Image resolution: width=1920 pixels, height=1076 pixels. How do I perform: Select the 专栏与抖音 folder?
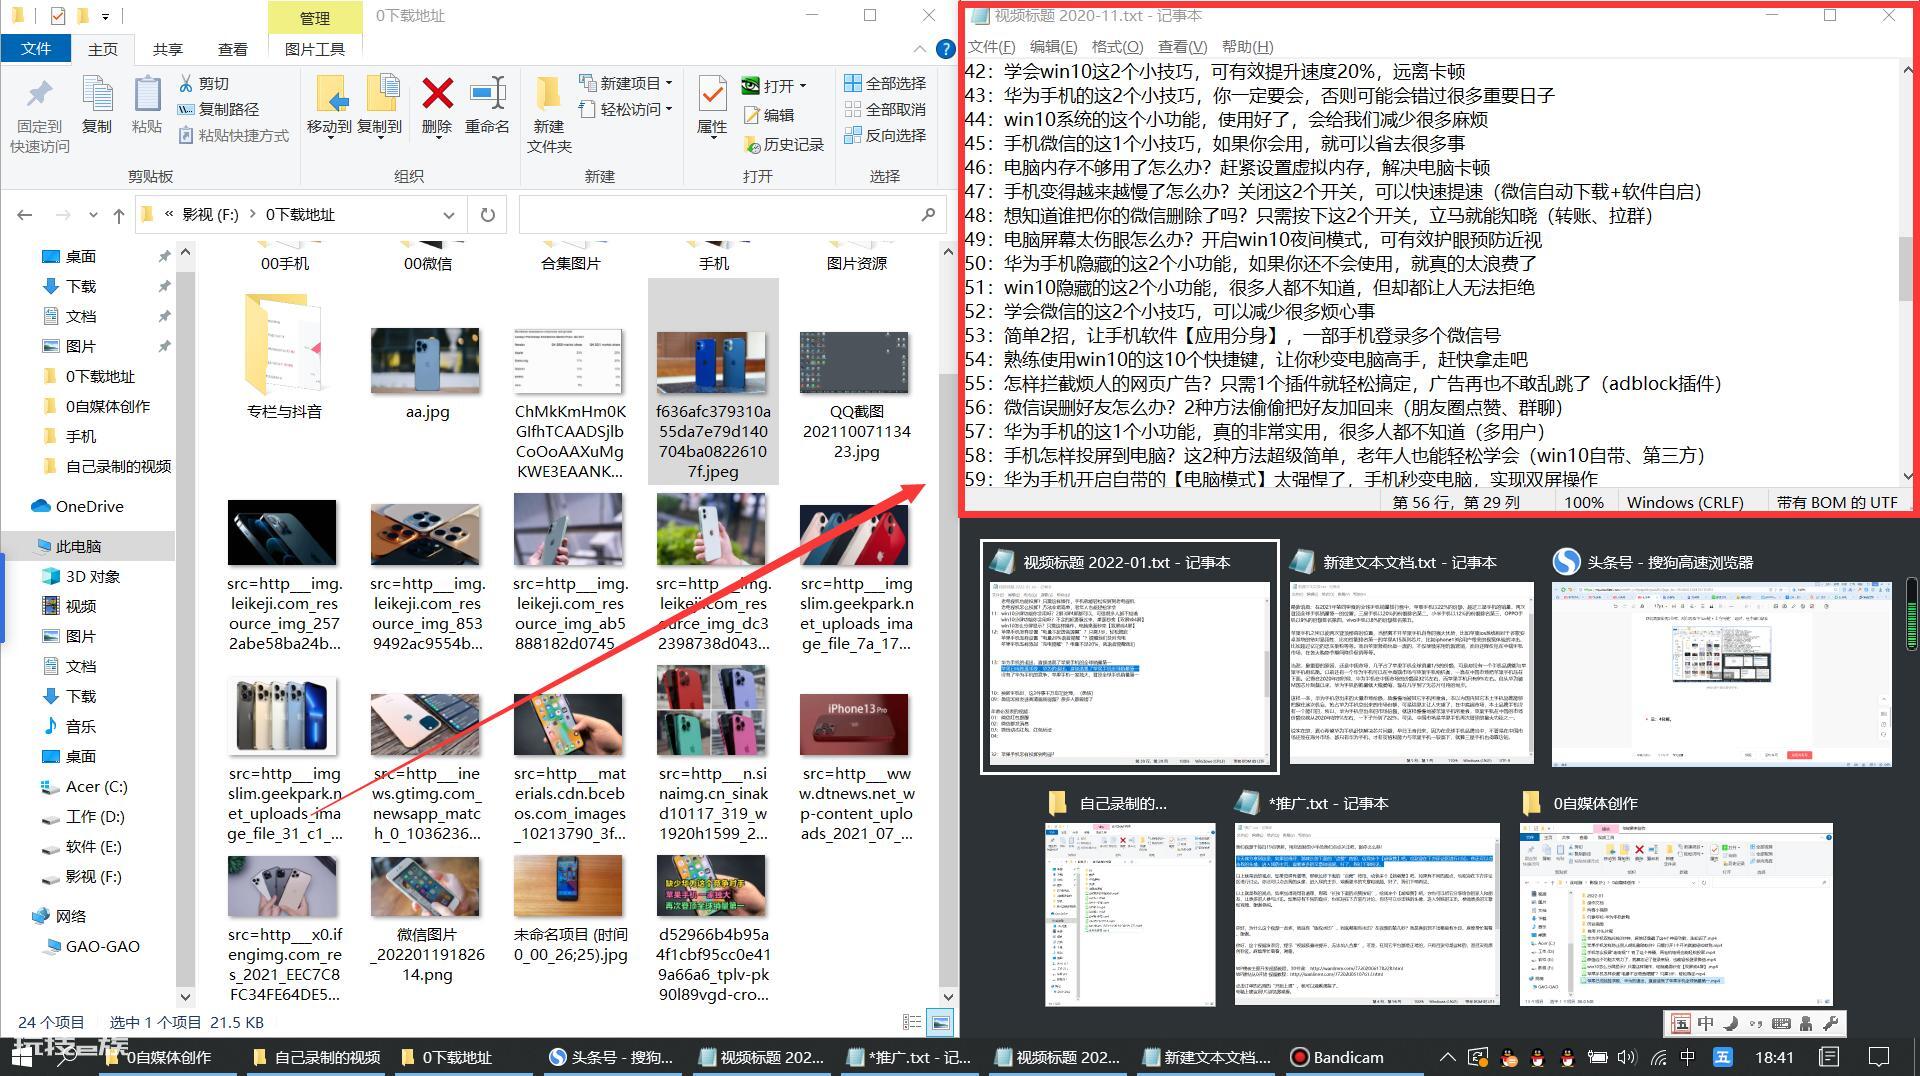285,355
